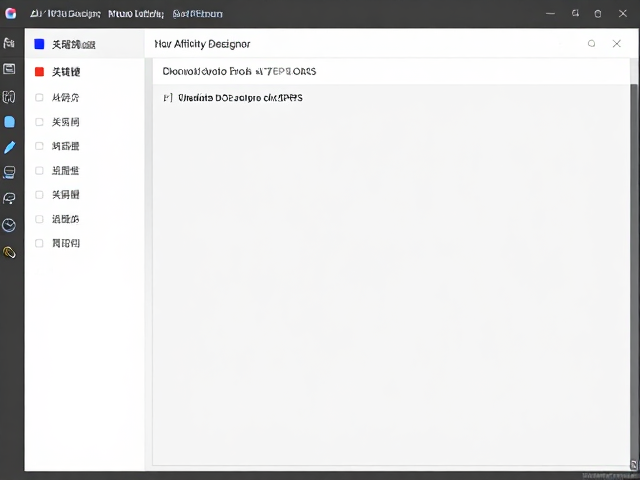
Task: Open the round clock icon in dark sidebar
Action: pos(9,225)
